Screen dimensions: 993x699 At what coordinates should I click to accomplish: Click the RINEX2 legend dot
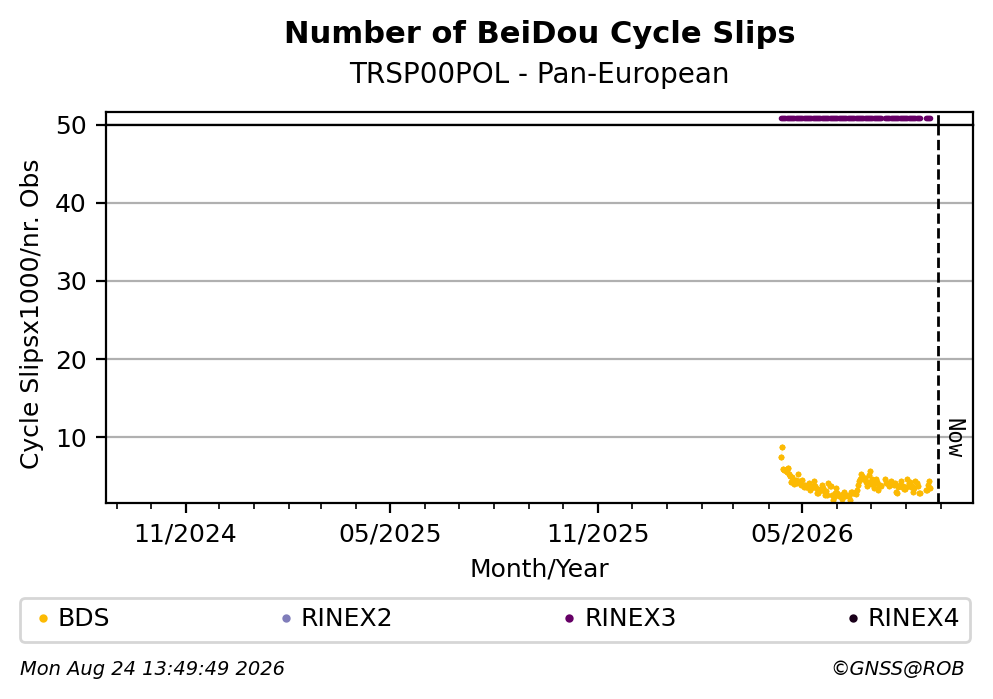click(x=286, y=619)
